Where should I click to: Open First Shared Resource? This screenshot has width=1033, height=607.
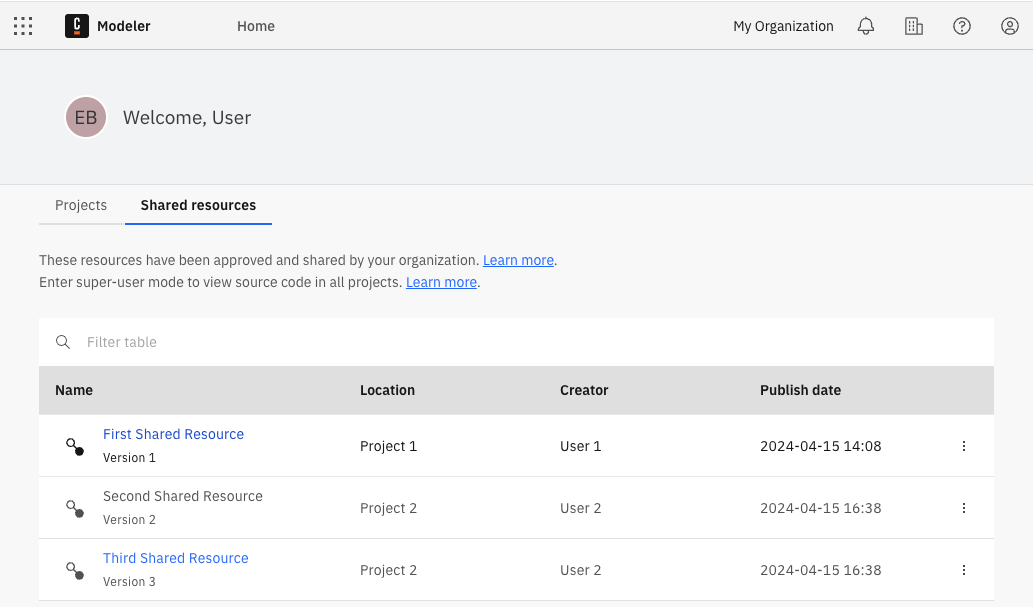tap(173, 434)
